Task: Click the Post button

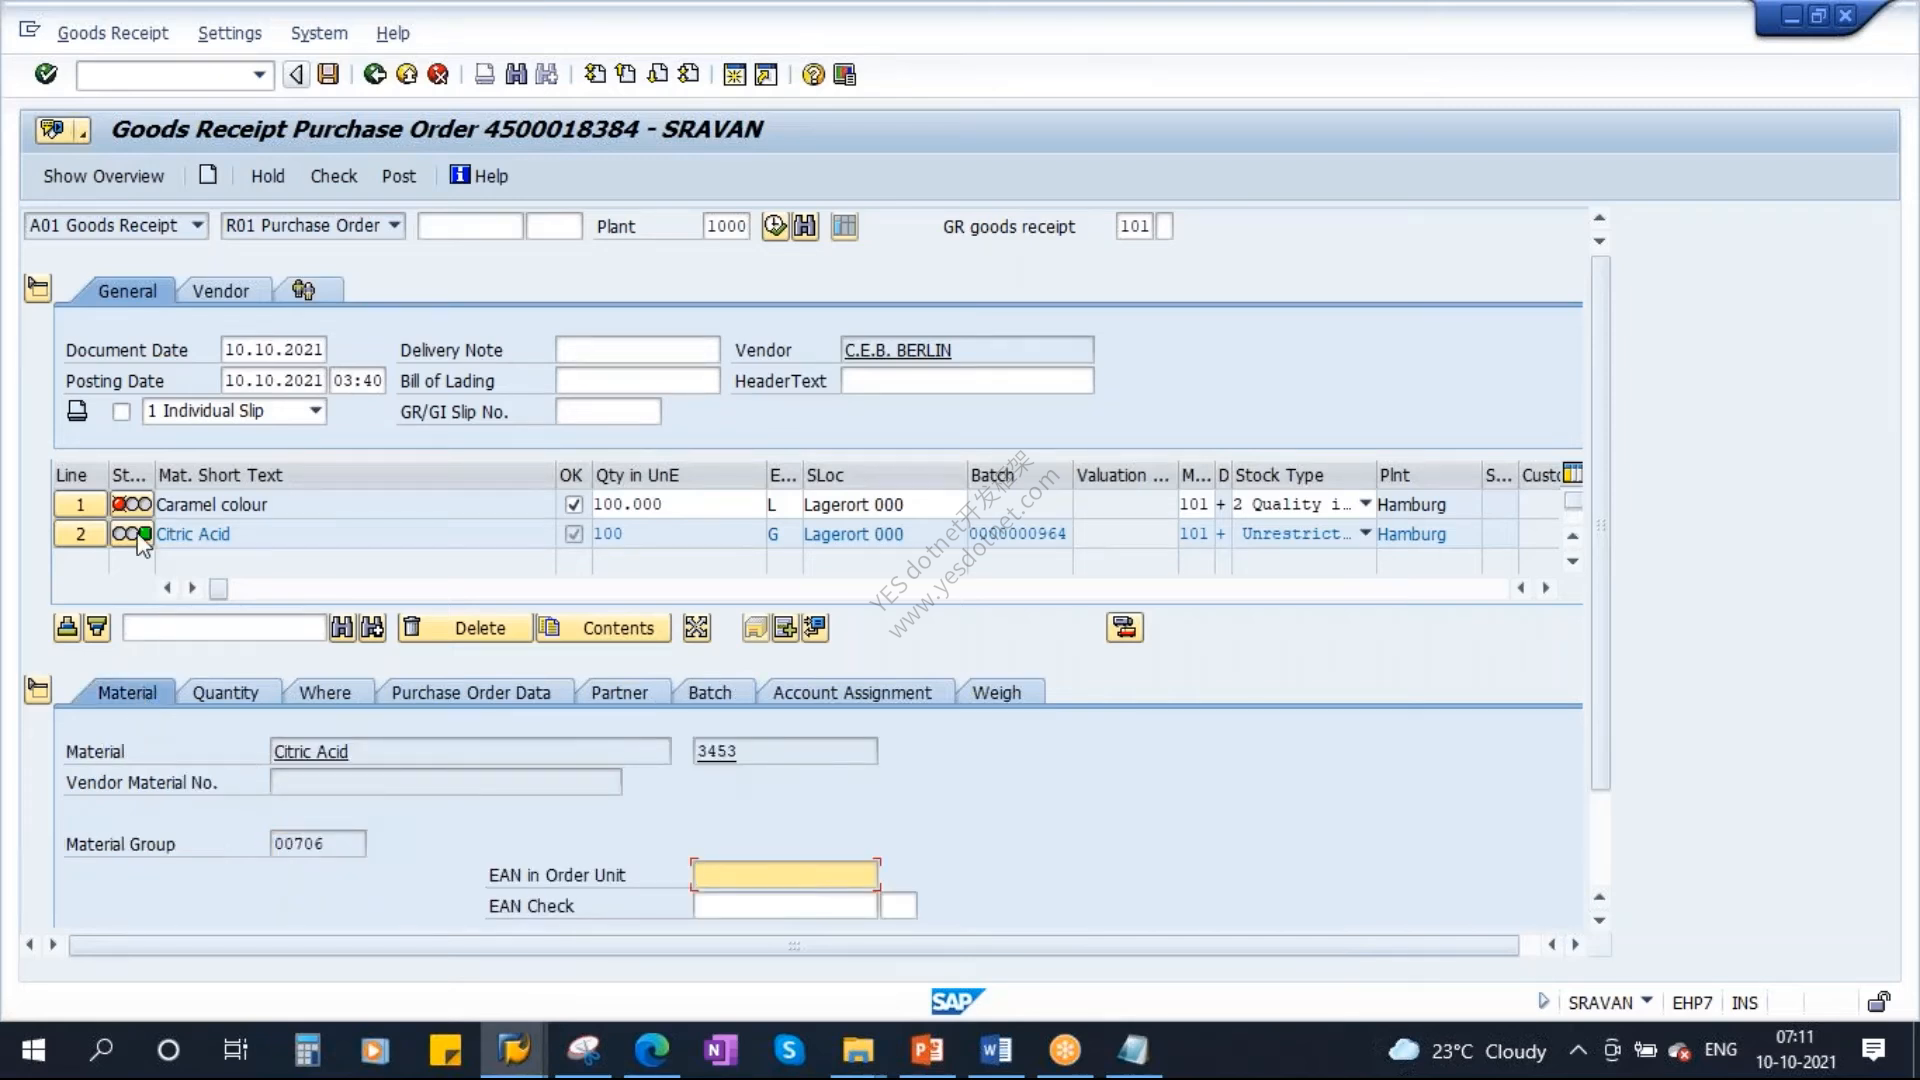Action: 398,176
